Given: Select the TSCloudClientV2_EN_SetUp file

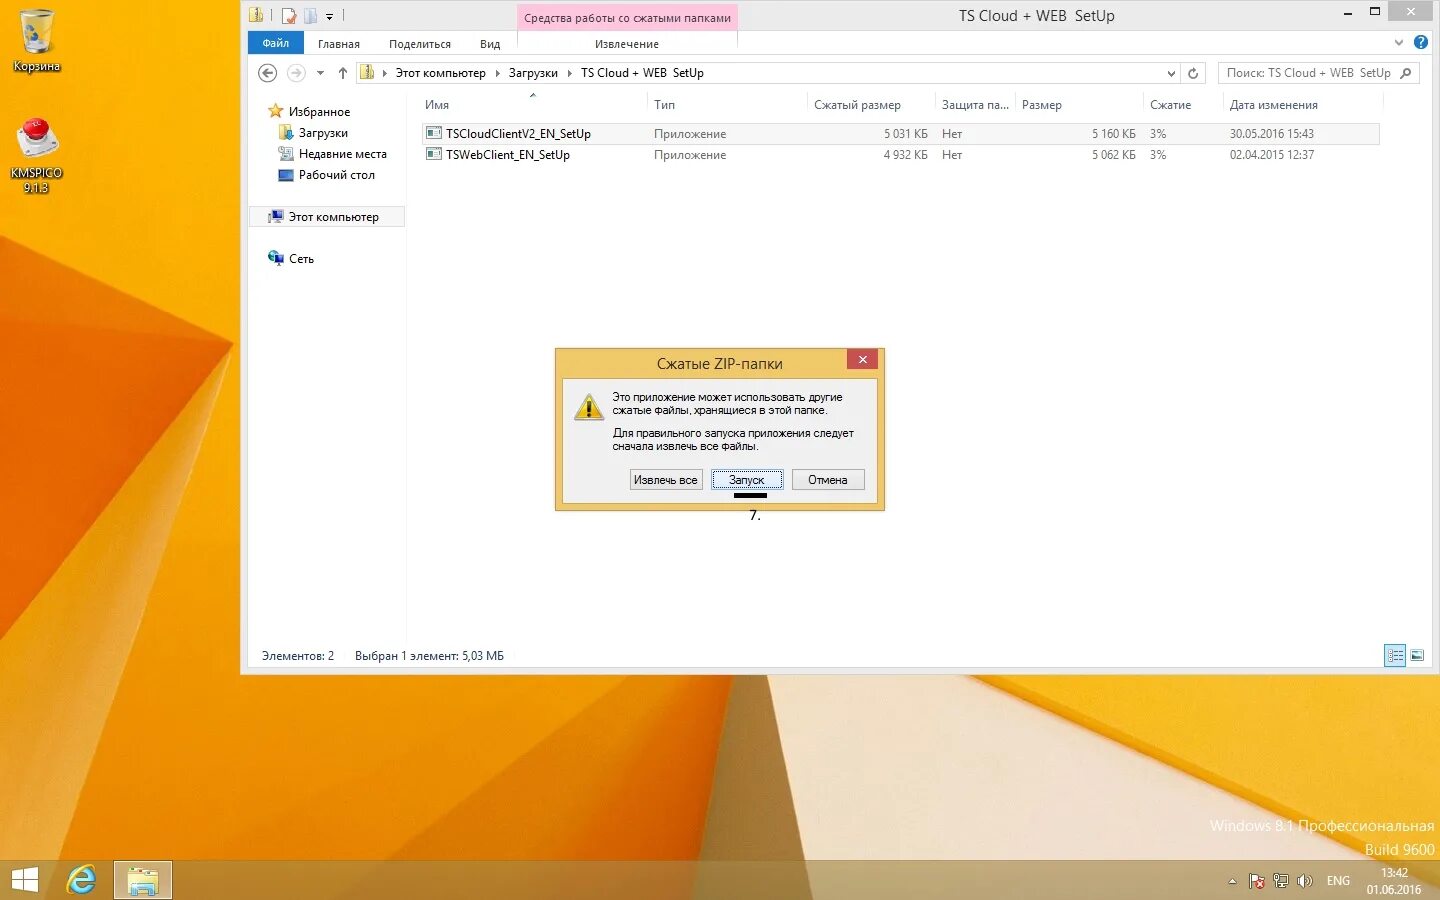Looking at the screenshot, I should (900, 134).
